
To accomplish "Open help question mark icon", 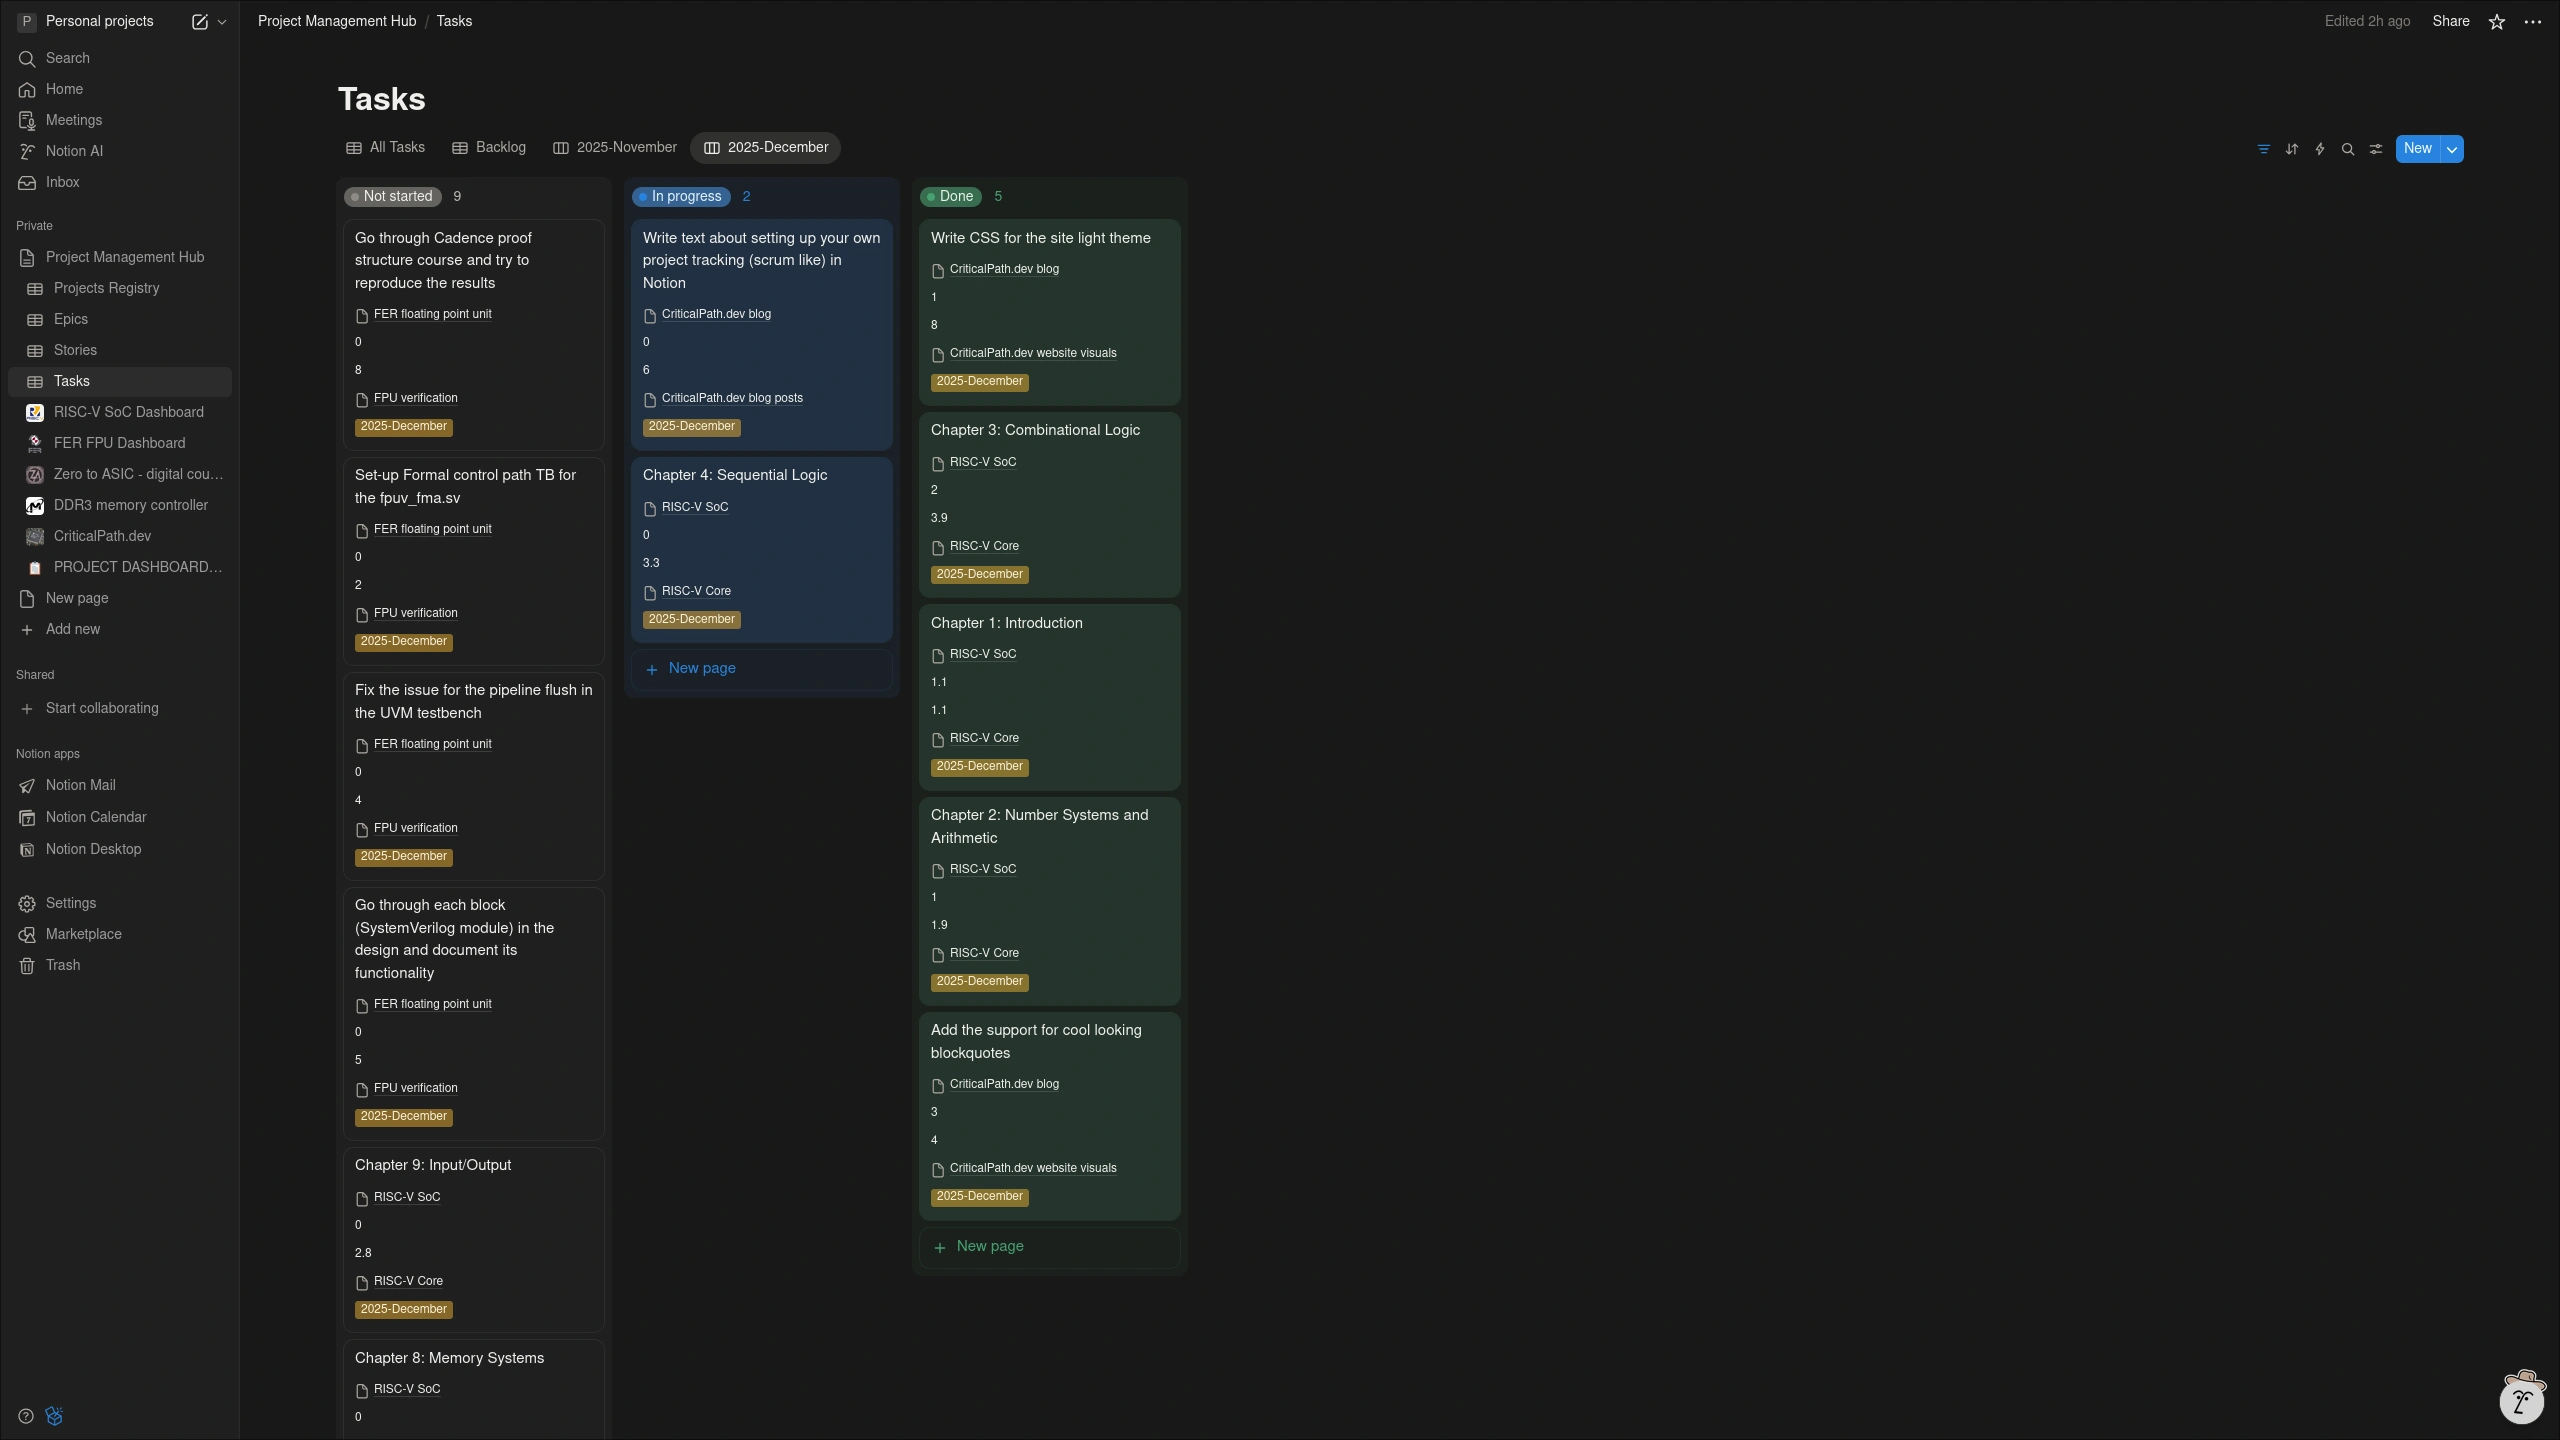I will click(x=26, y=1416).
